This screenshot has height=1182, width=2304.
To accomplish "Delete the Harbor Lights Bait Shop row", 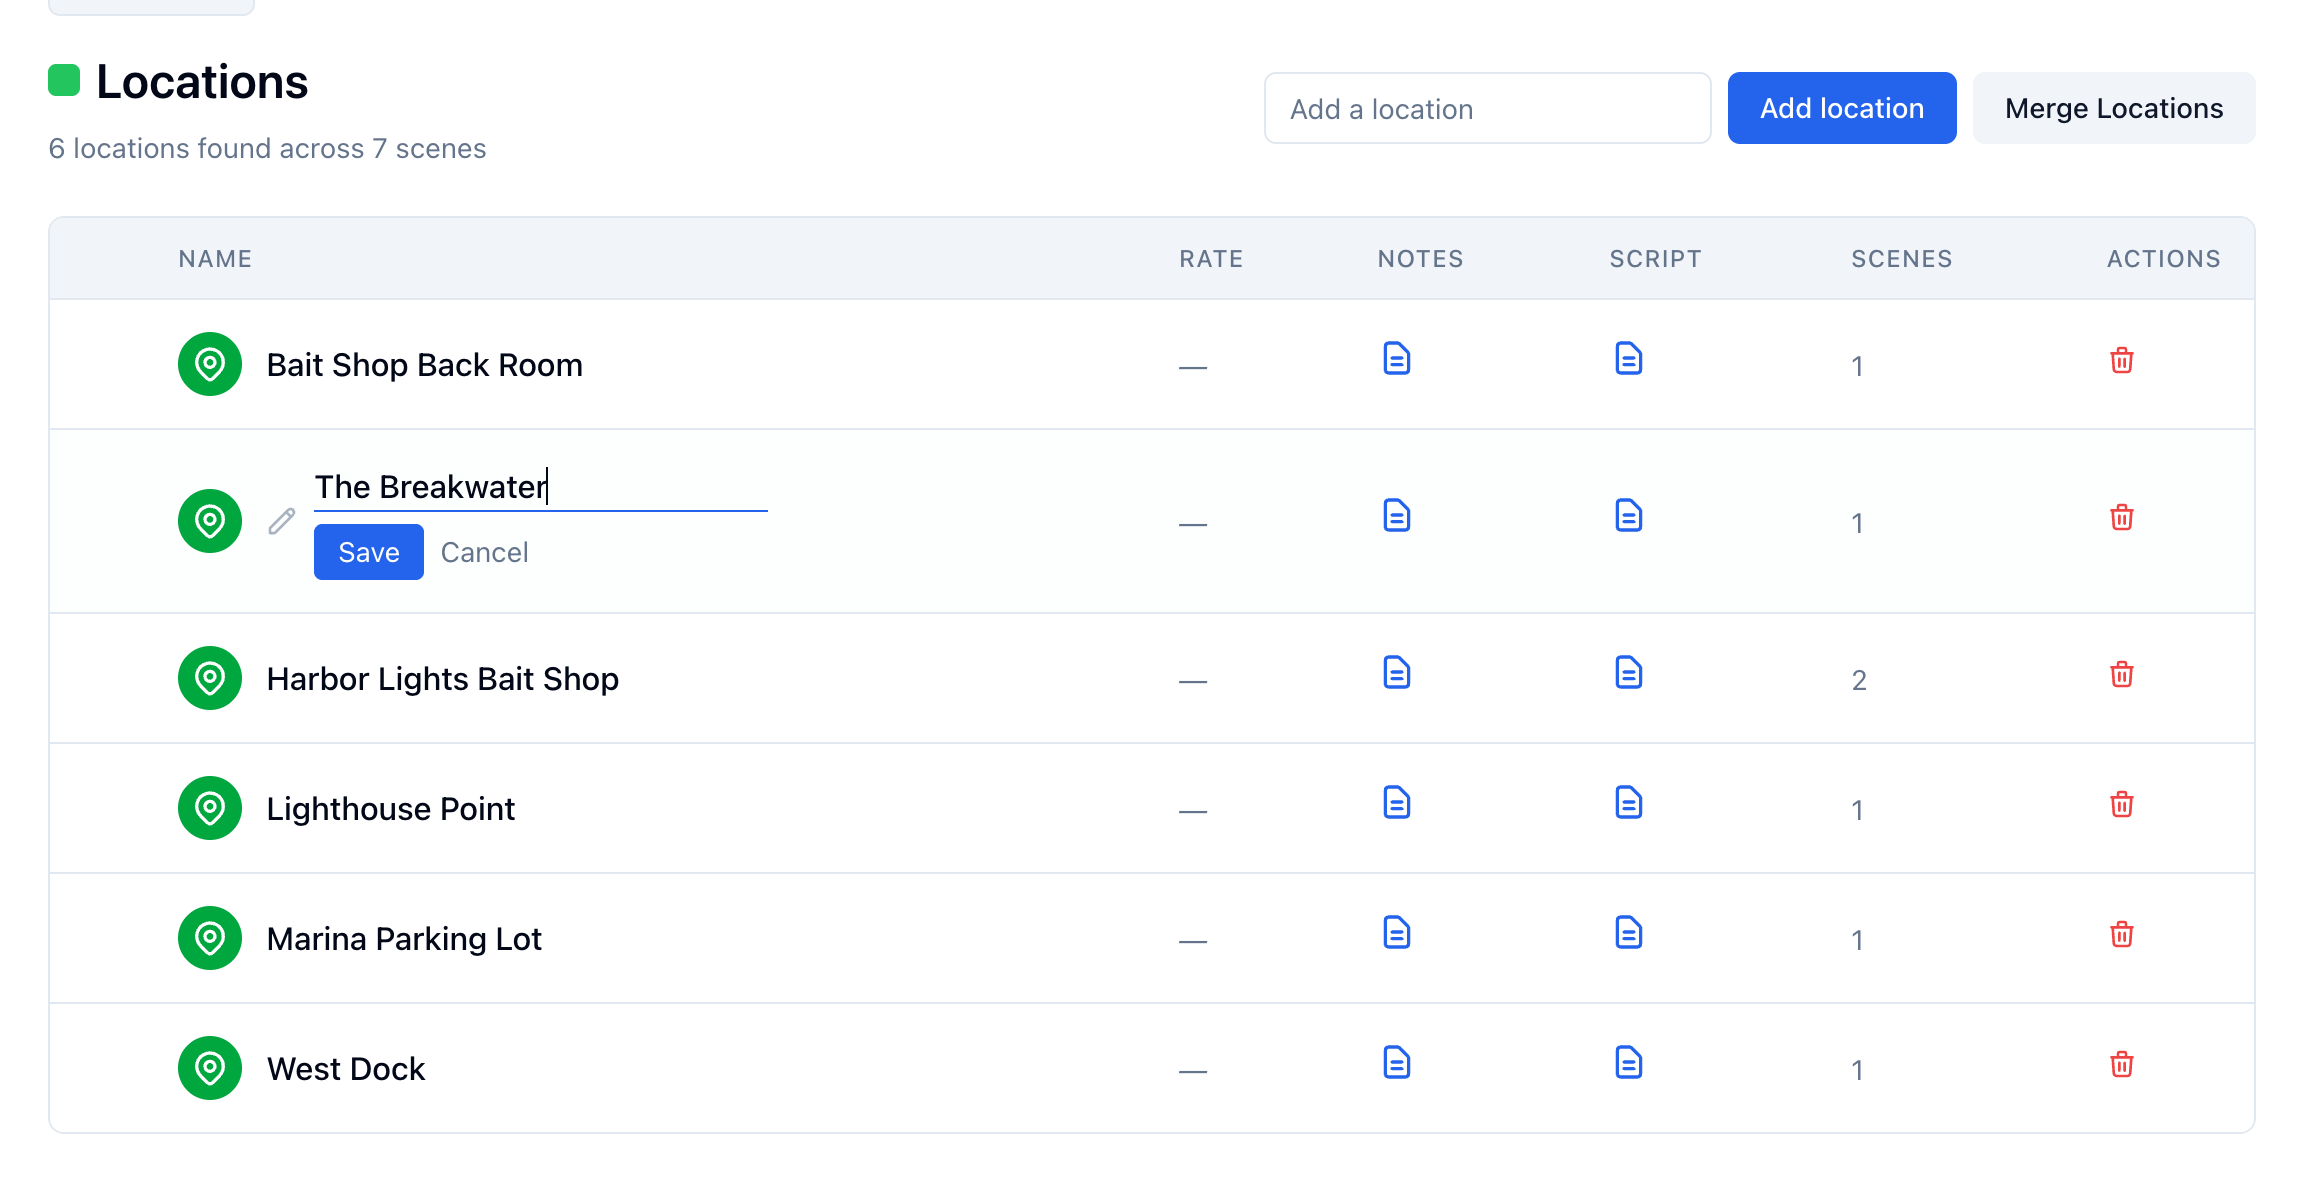I will click(x=2121, y=675).
